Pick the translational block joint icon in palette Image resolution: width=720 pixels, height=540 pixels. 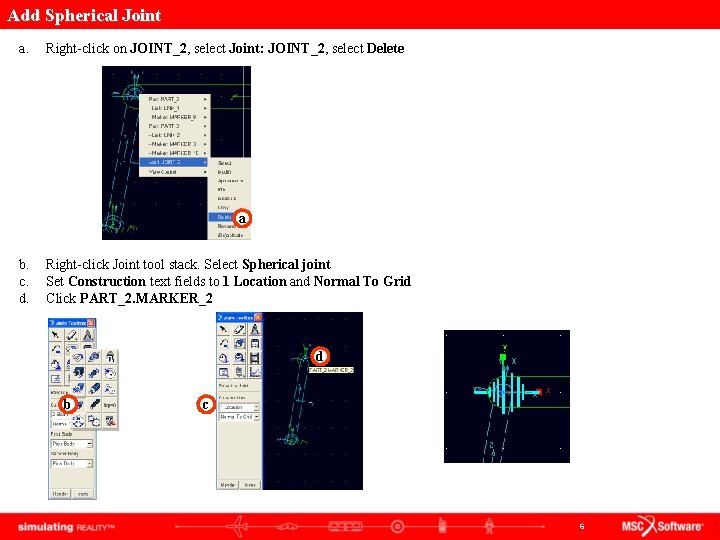(x=78, y=372)
